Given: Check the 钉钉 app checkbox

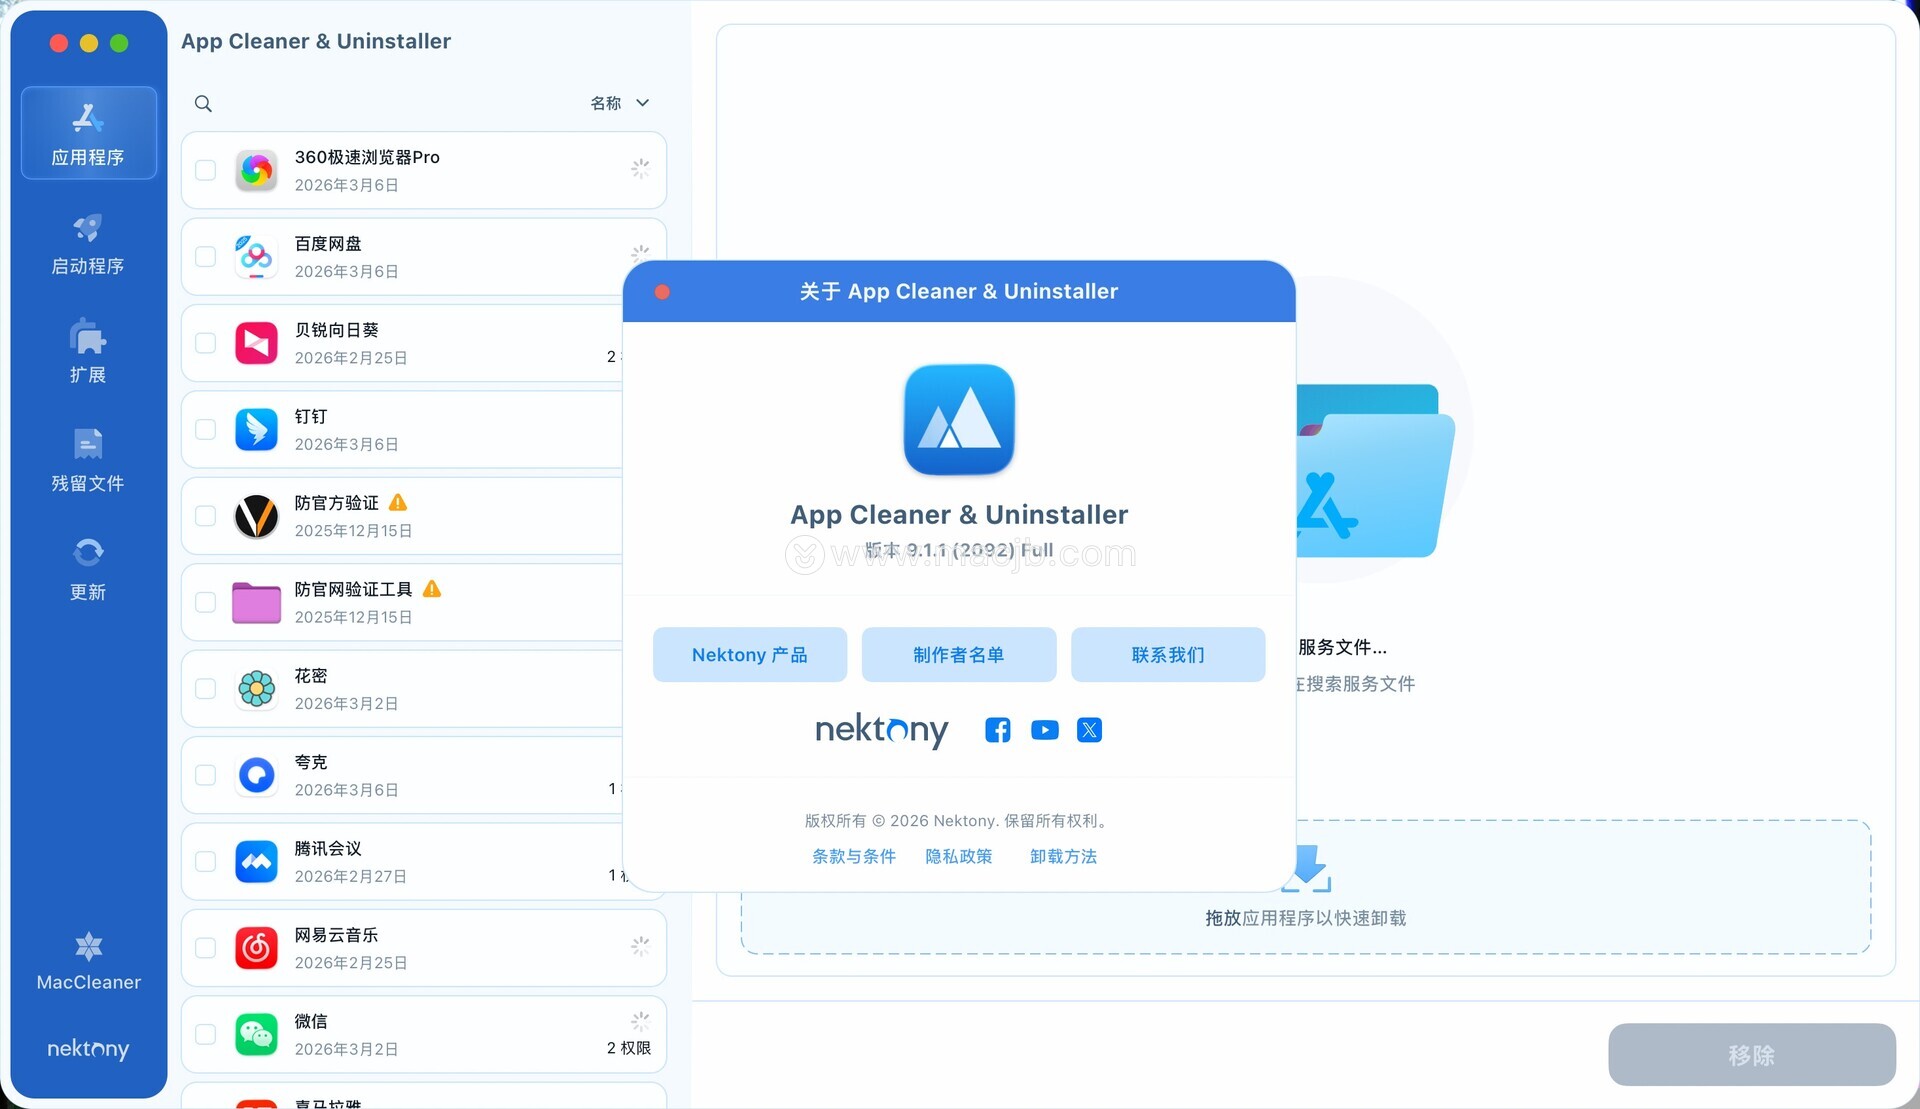Looking at the screenshot, I should 206,429.
